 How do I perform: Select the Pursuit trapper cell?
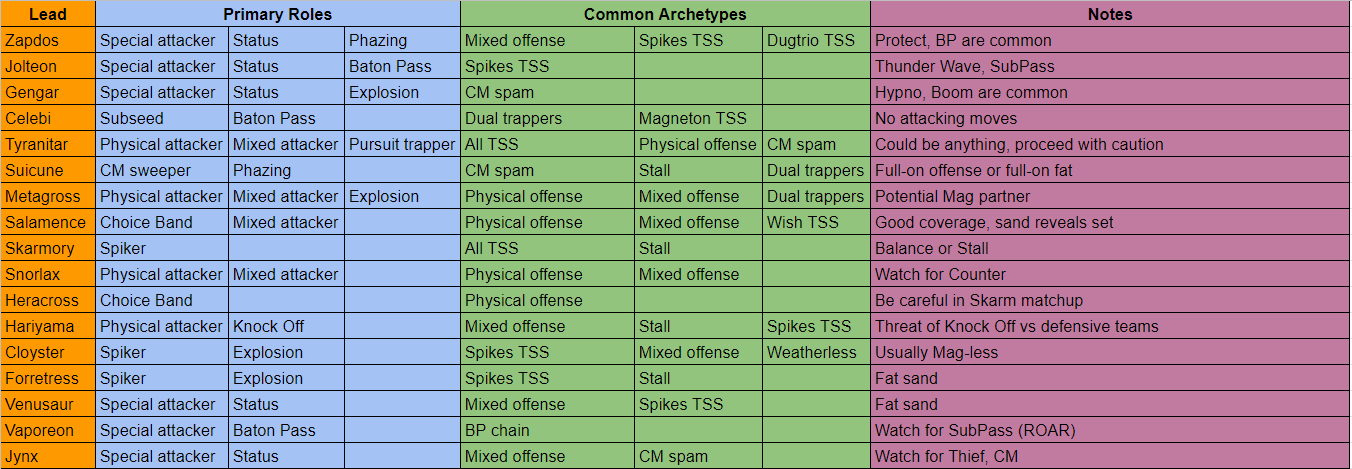[402, 145]
